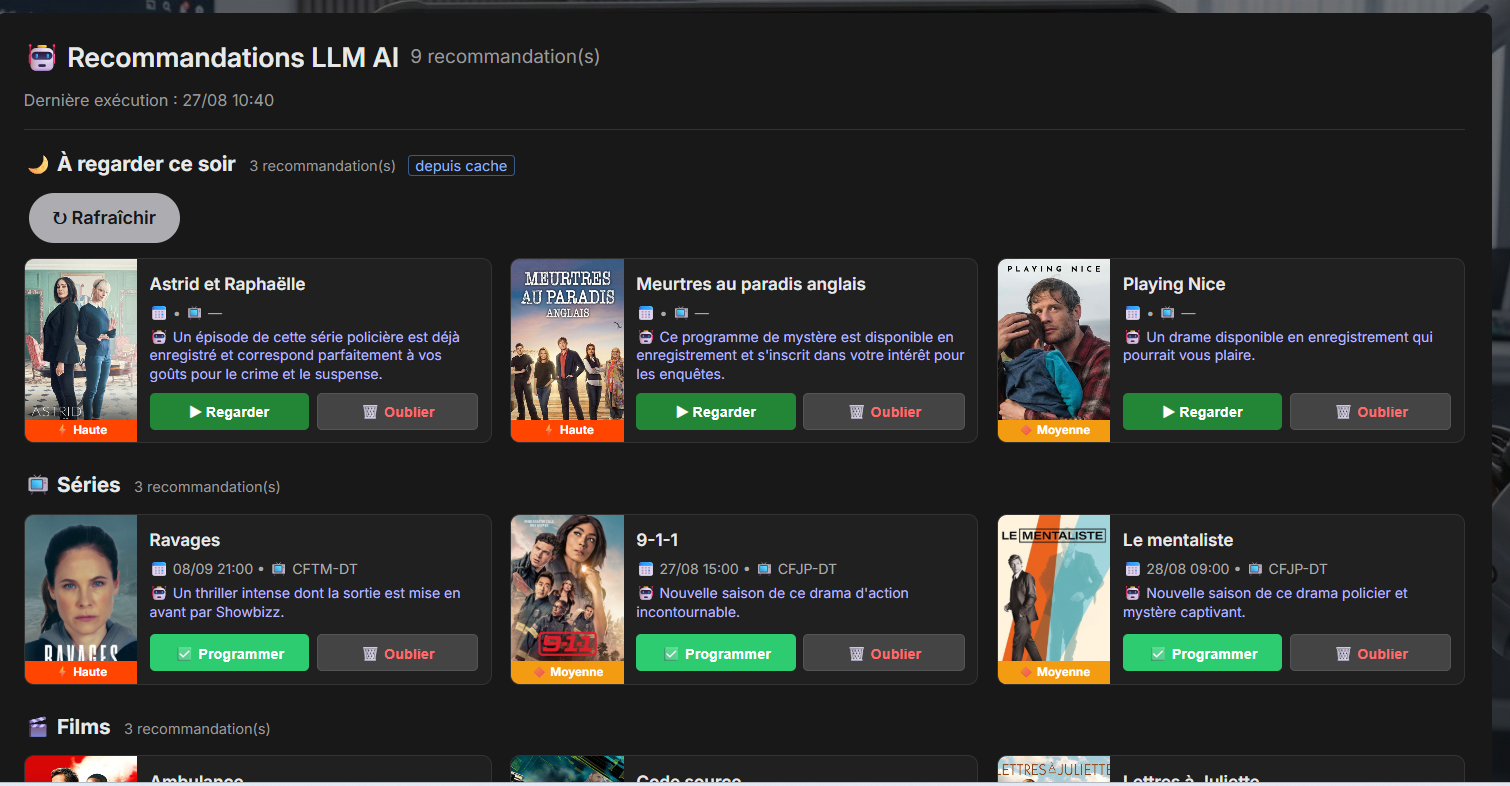The width and height of the screenshot is (1510, 786).
Task: Click the TV channel icon in the Ravages card
Action: pos(278,569)
